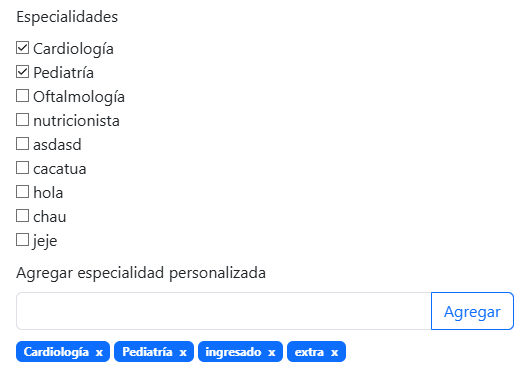Check the cacatua specialty box
The image size is (530, 369).
coord(22,168)
